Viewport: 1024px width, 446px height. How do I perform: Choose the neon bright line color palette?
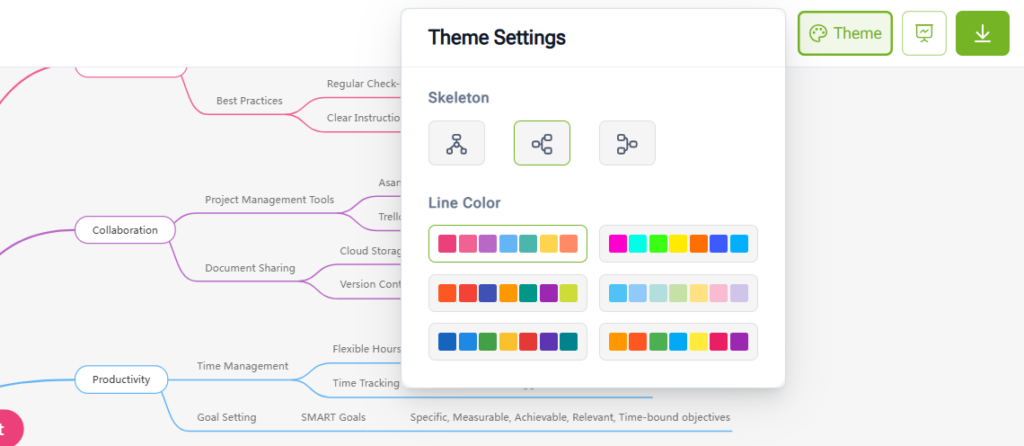coord(678,244)
